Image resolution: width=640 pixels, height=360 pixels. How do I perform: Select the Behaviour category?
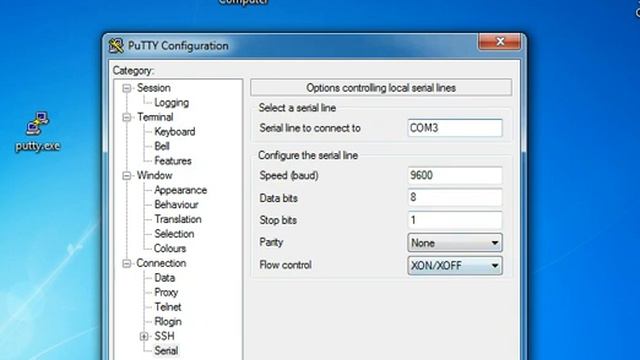tap(176, 204)
